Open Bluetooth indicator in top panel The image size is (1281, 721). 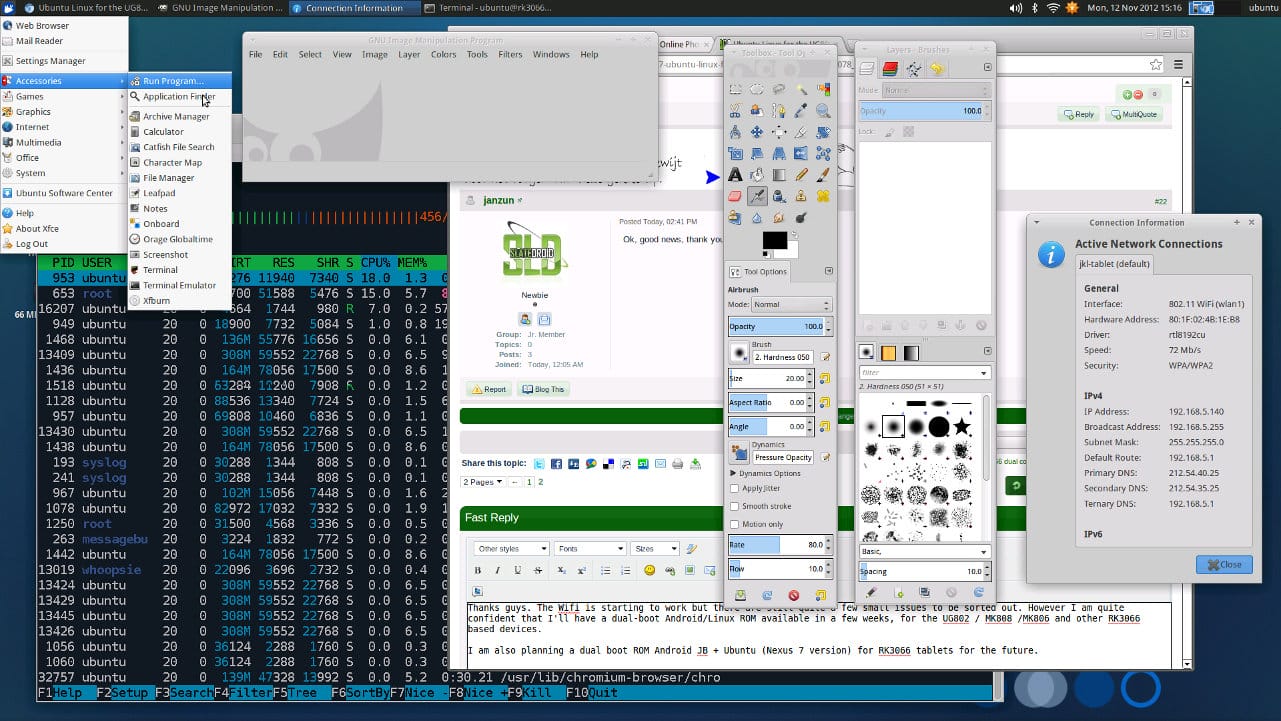click(x=1034, y=8)
